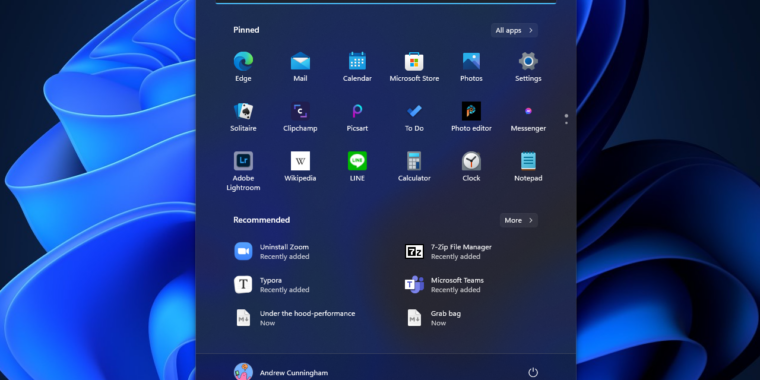This screenshot has width=760, height=380.
Task: Launch Adobe Lightroom from pinned apps
Action: (243, 171)
